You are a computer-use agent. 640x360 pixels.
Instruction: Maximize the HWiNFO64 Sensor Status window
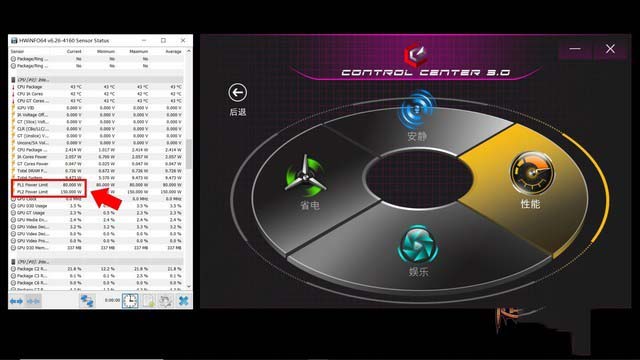click(x=163, y=40)
